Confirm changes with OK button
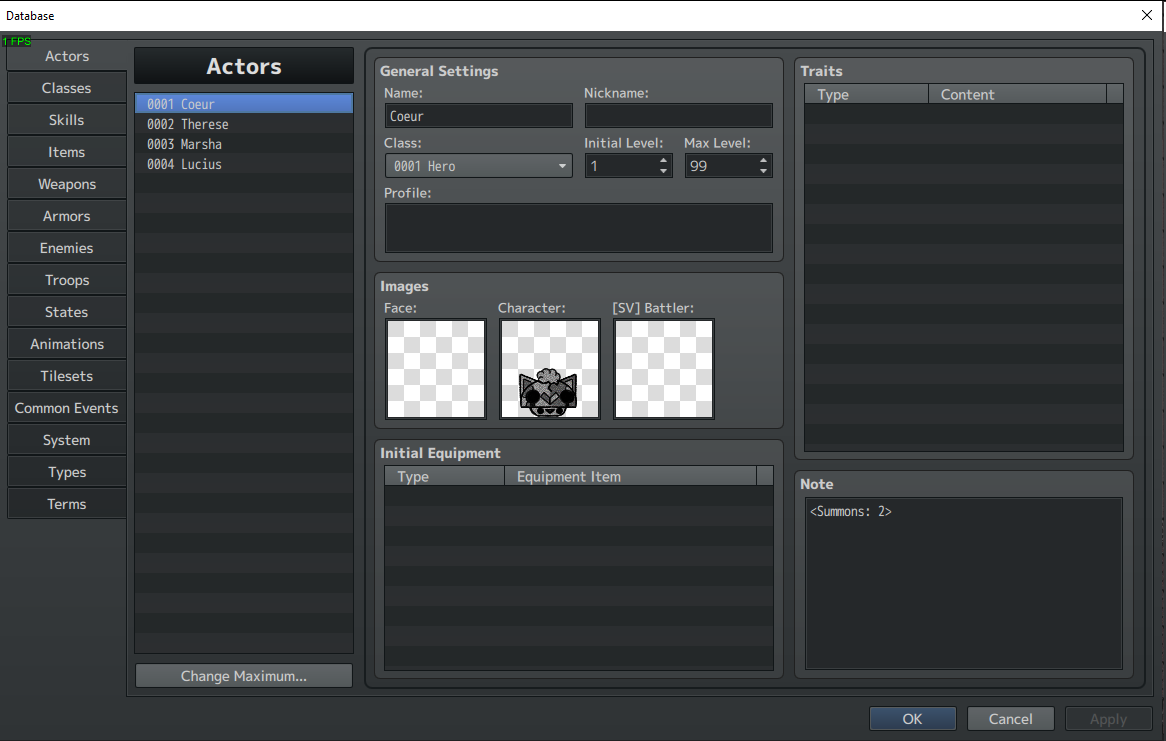The image size is (1166, 741). tap(912, 719)
